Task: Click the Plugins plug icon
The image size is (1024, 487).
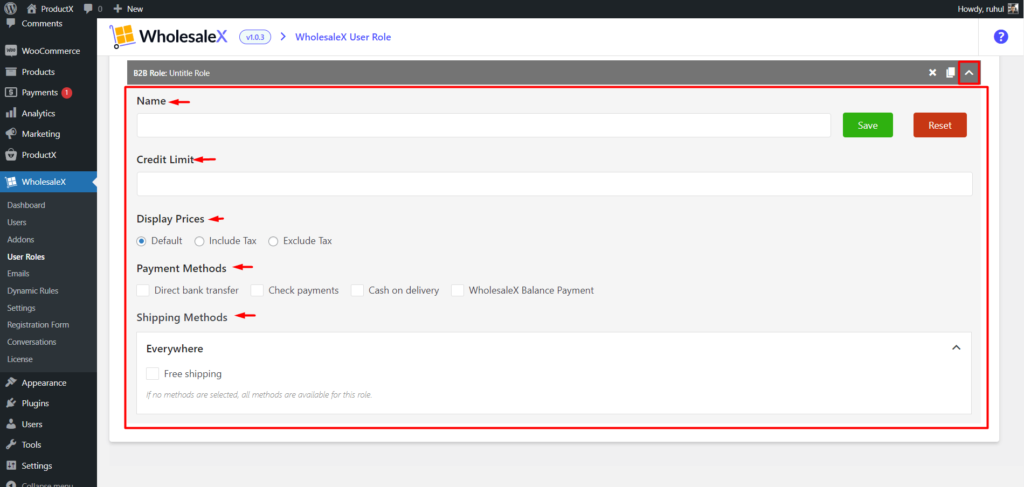Action: [x=10, y=403]
